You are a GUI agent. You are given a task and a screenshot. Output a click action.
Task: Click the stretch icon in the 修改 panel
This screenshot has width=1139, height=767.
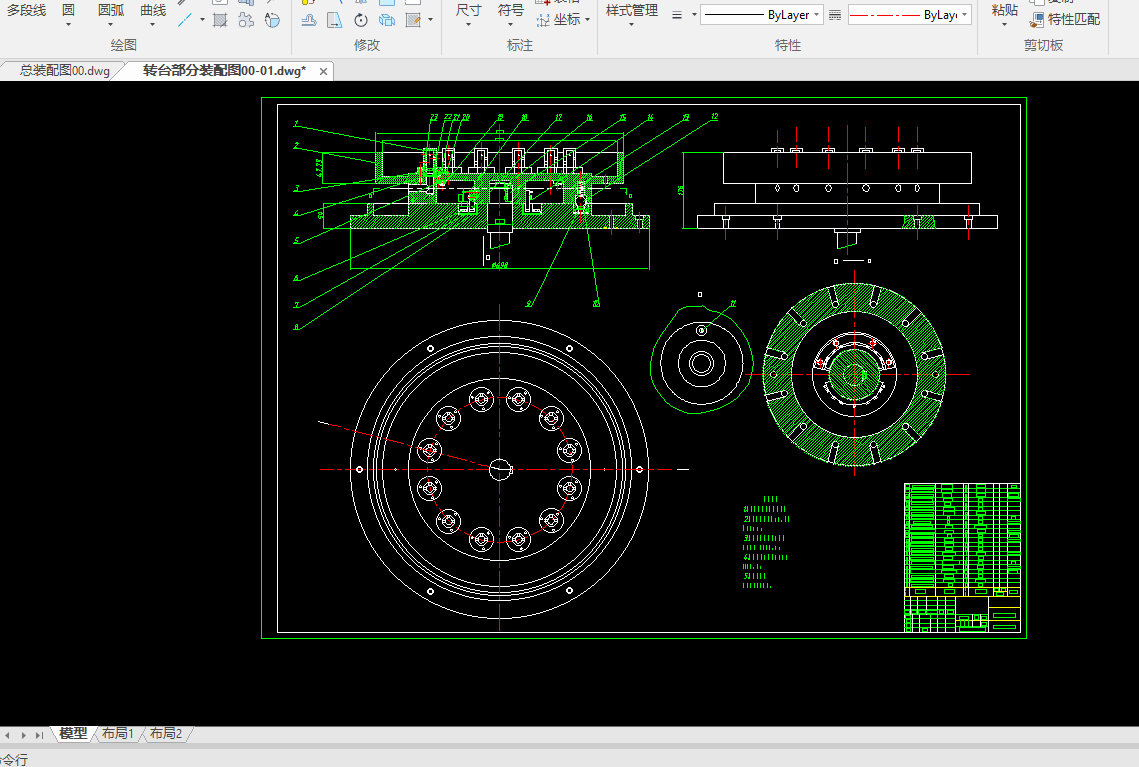click(x=334, y=20)
